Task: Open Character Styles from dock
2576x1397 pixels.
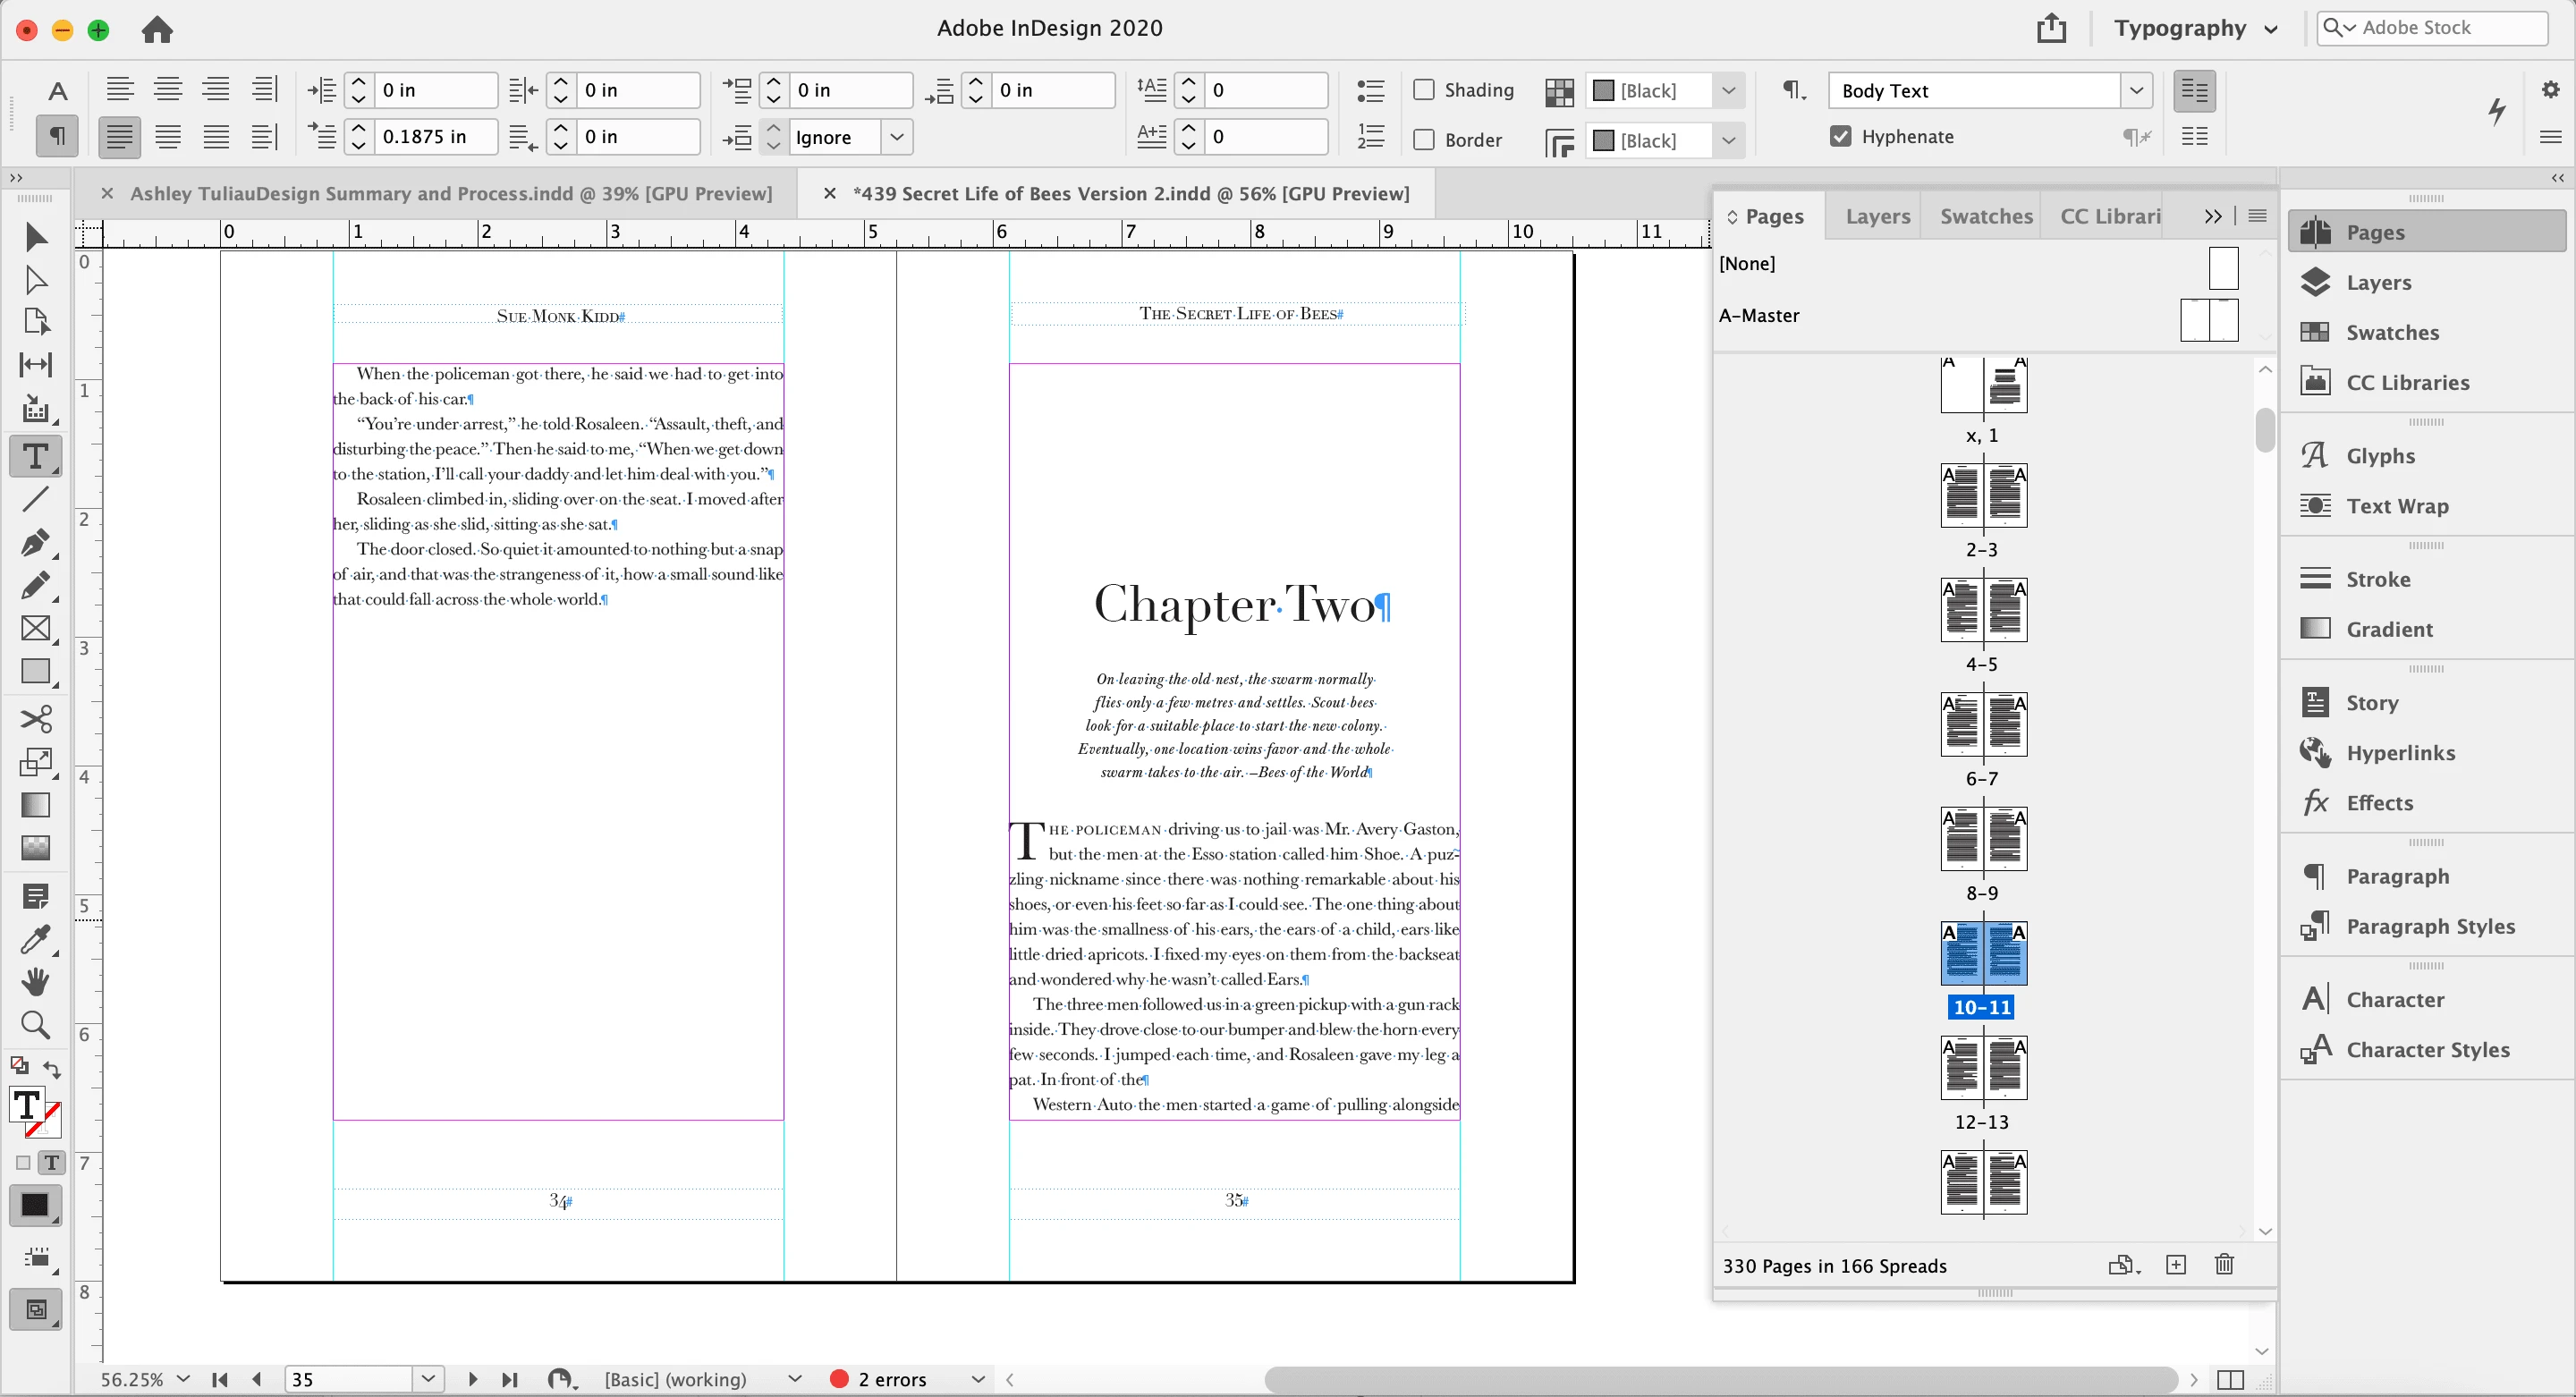Action: pos(2428,1050)
